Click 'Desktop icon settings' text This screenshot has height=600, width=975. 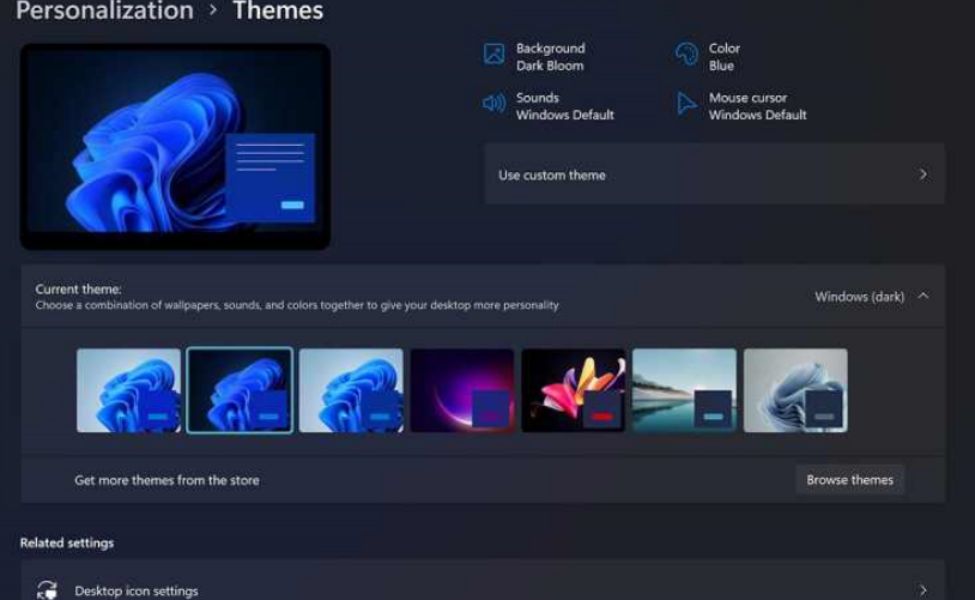click(136, 590)
